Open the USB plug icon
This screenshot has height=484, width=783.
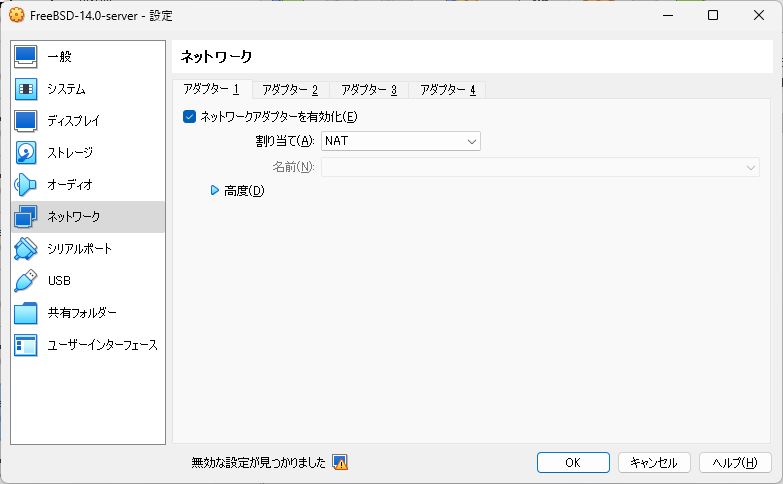(x=25, y=281)
